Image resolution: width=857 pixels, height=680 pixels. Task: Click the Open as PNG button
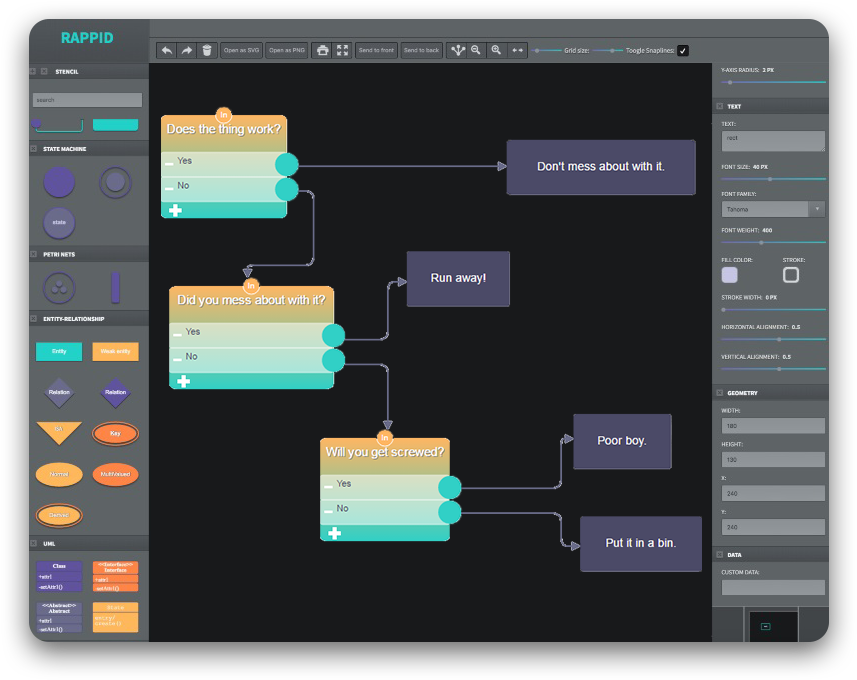(287, 50)
